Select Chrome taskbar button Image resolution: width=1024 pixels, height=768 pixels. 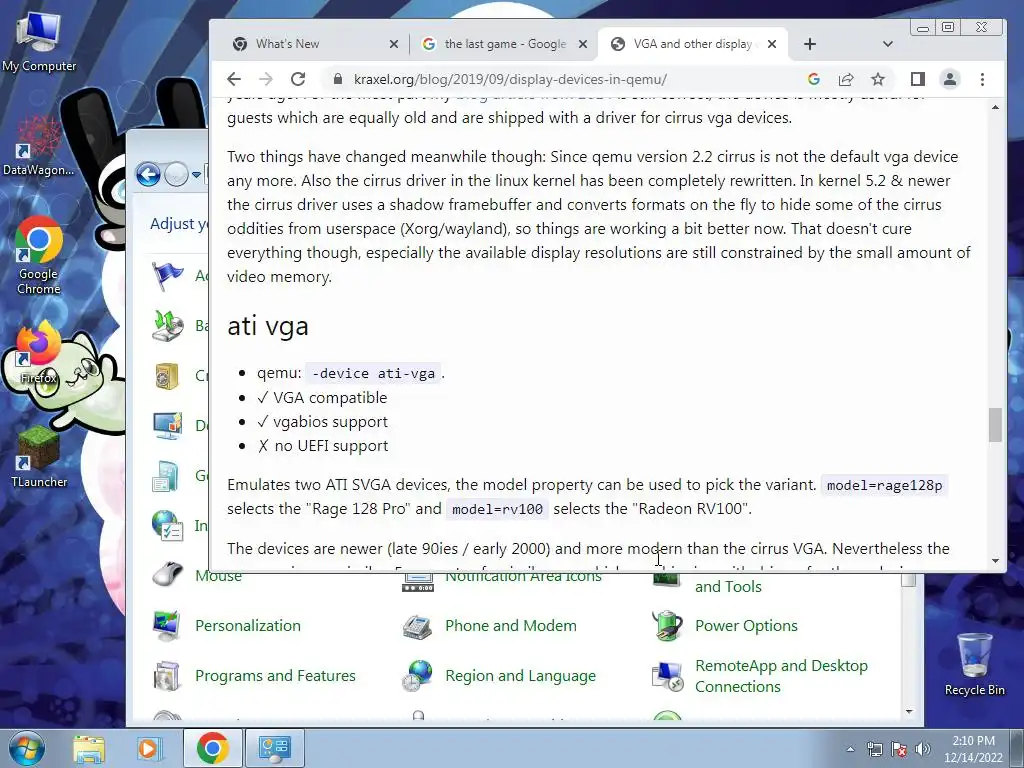(x=212, y=748)
